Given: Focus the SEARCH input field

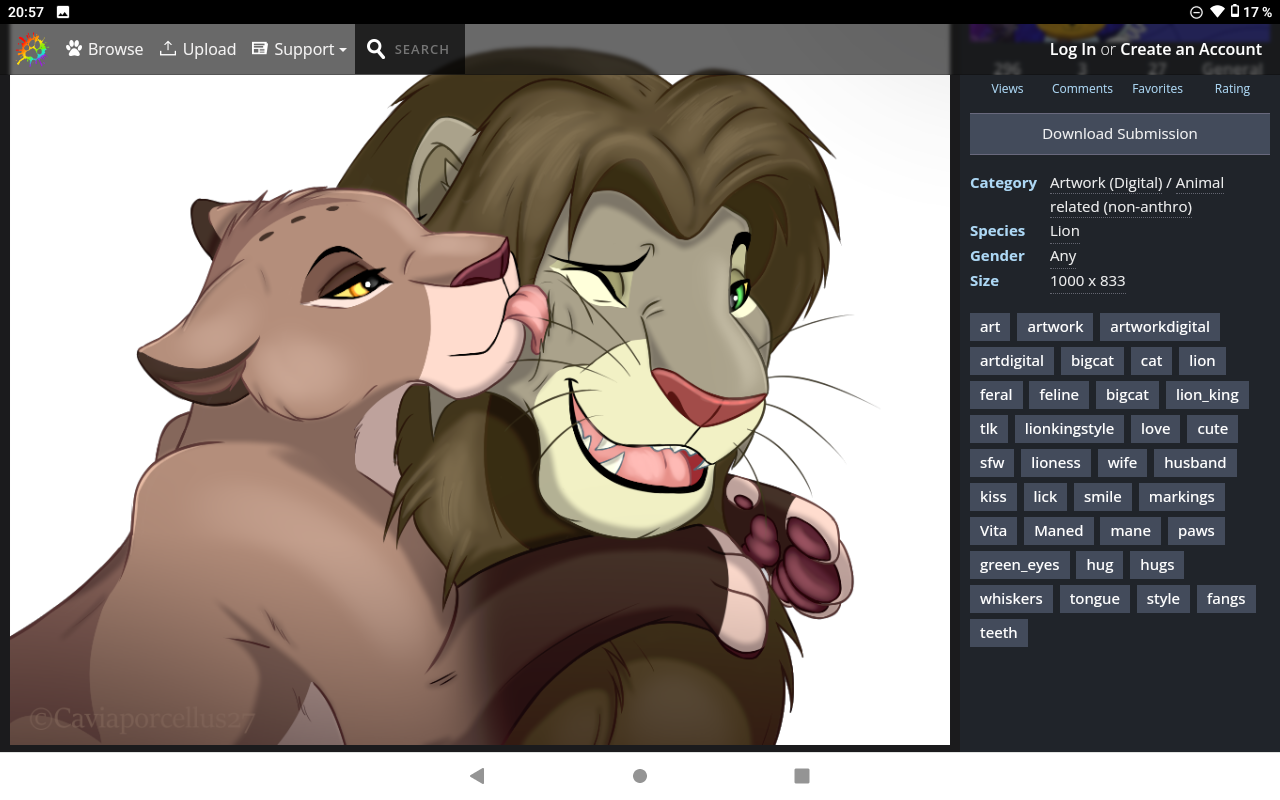Looking at the screenshot, I should [x=421, y=49].
